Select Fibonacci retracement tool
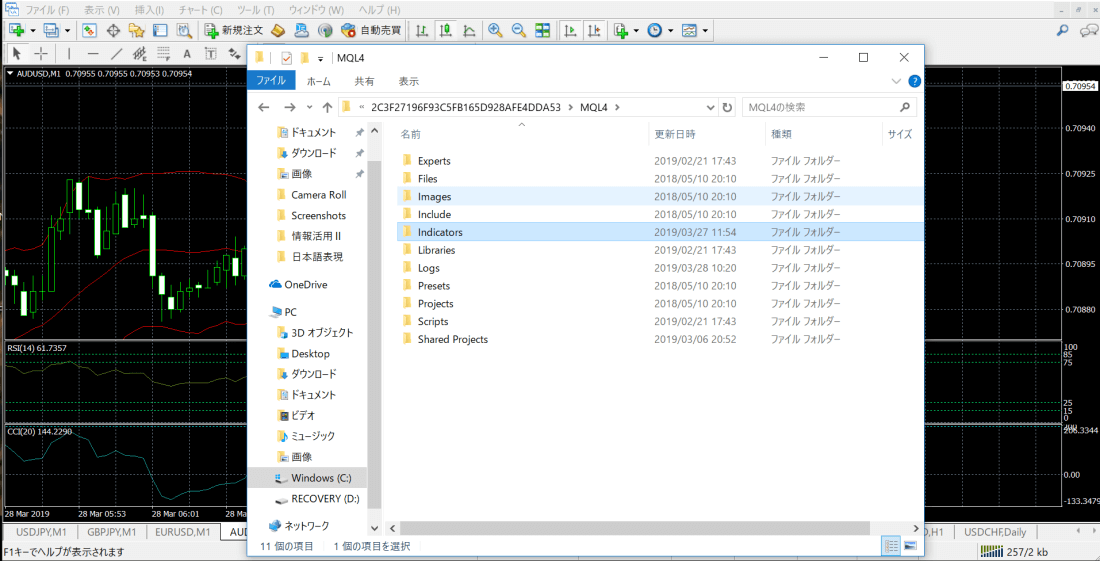 pyautogui.click(x=163, y=53)
